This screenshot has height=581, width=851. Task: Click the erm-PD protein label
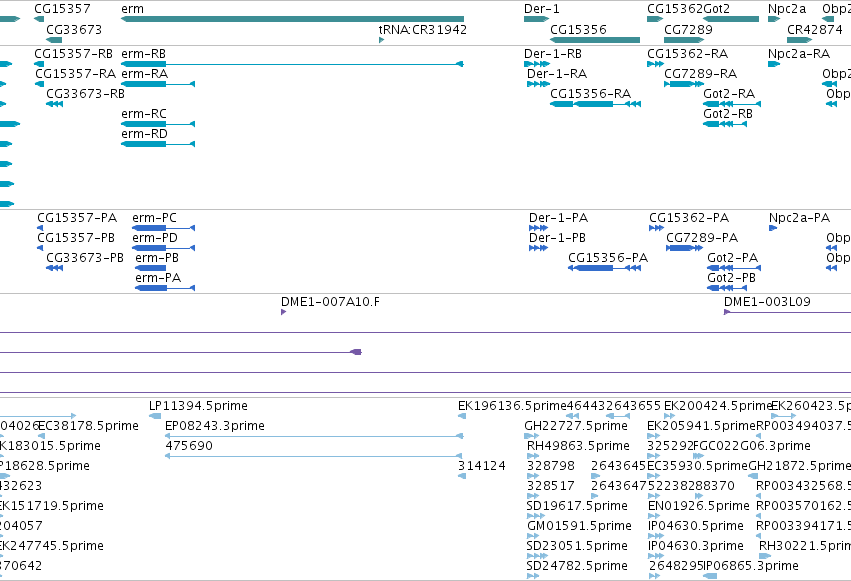(155, 238)
